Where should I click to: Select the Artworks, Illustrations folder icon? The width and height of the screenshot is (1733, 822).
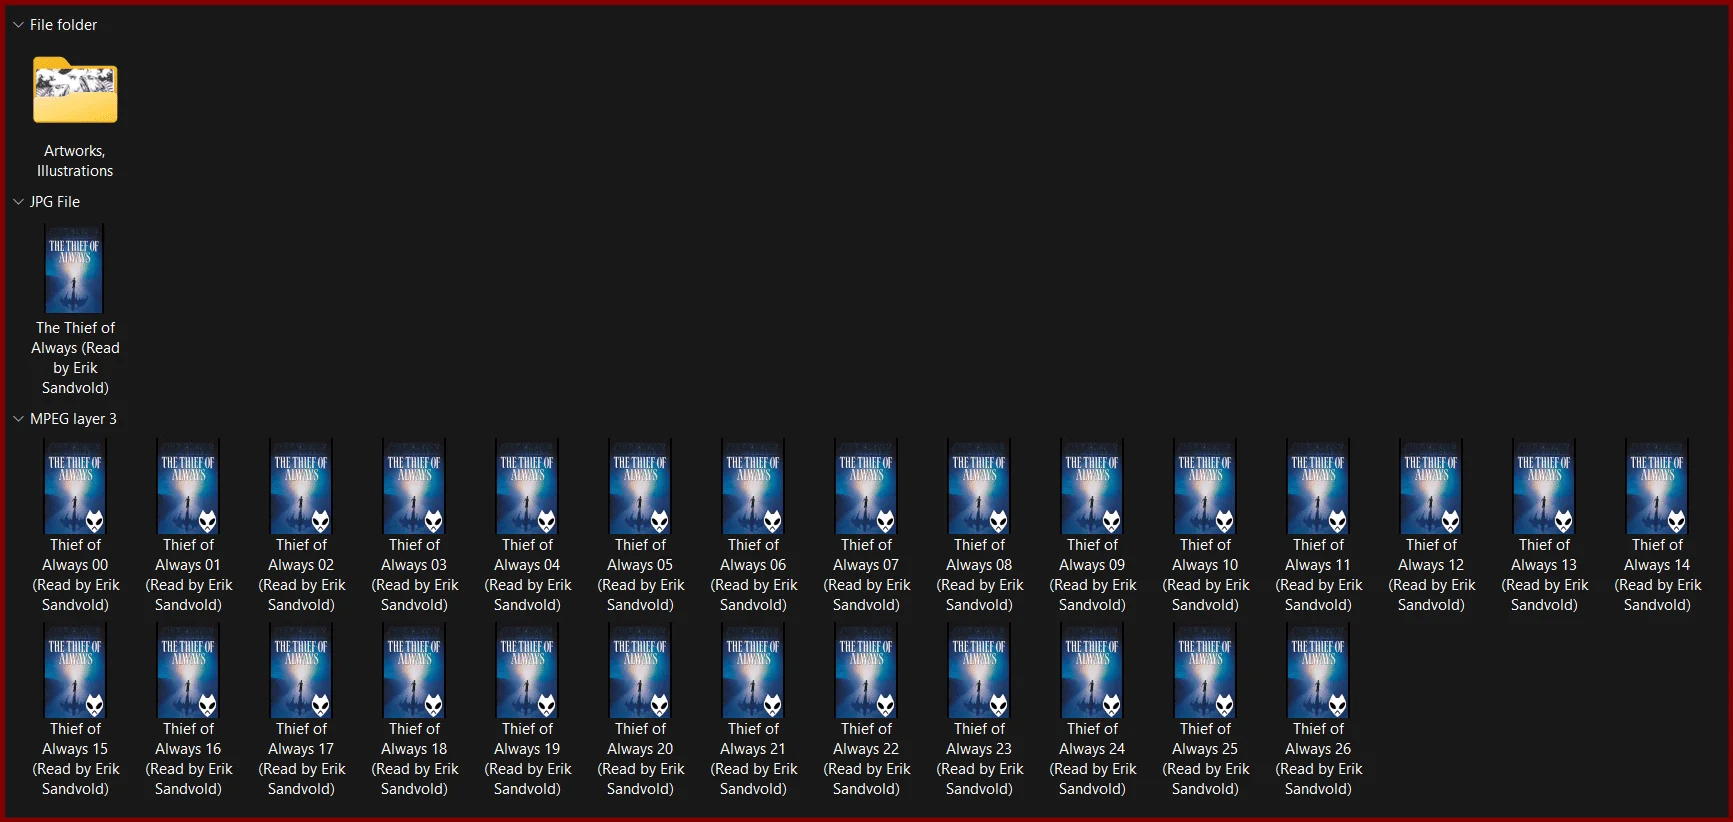tap(75, 90)
